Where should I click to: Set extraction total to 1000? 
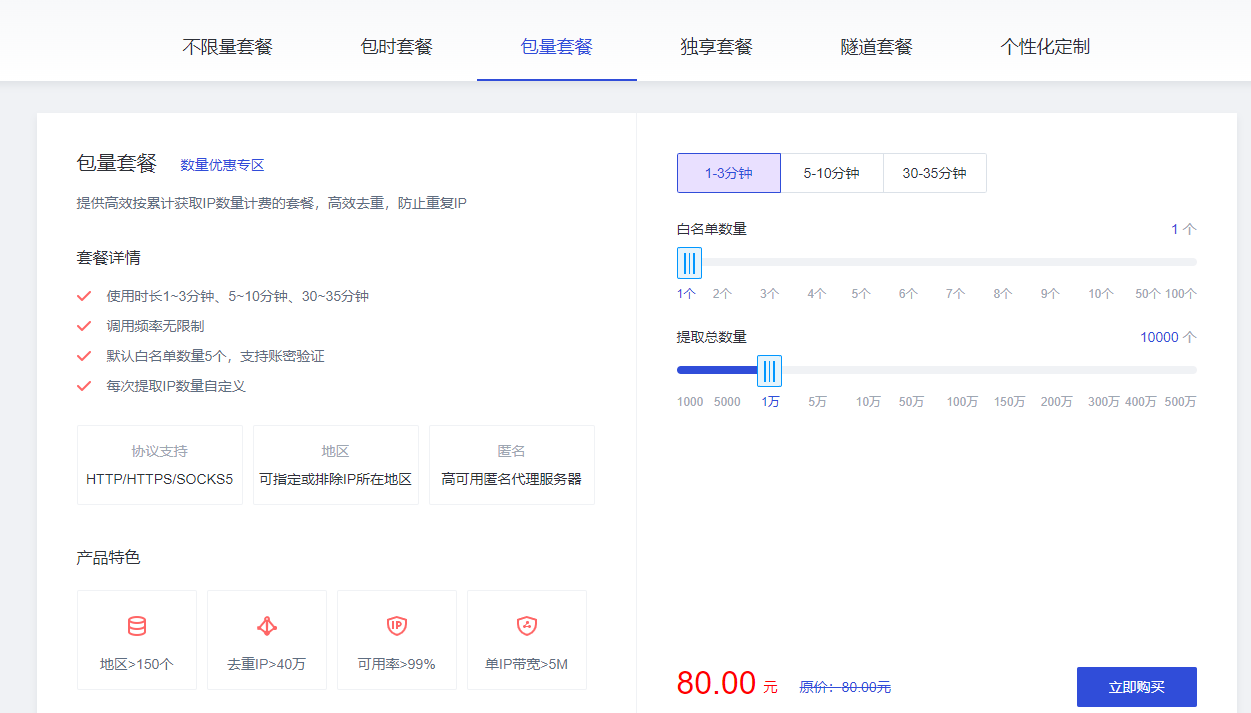click(690, 402)
